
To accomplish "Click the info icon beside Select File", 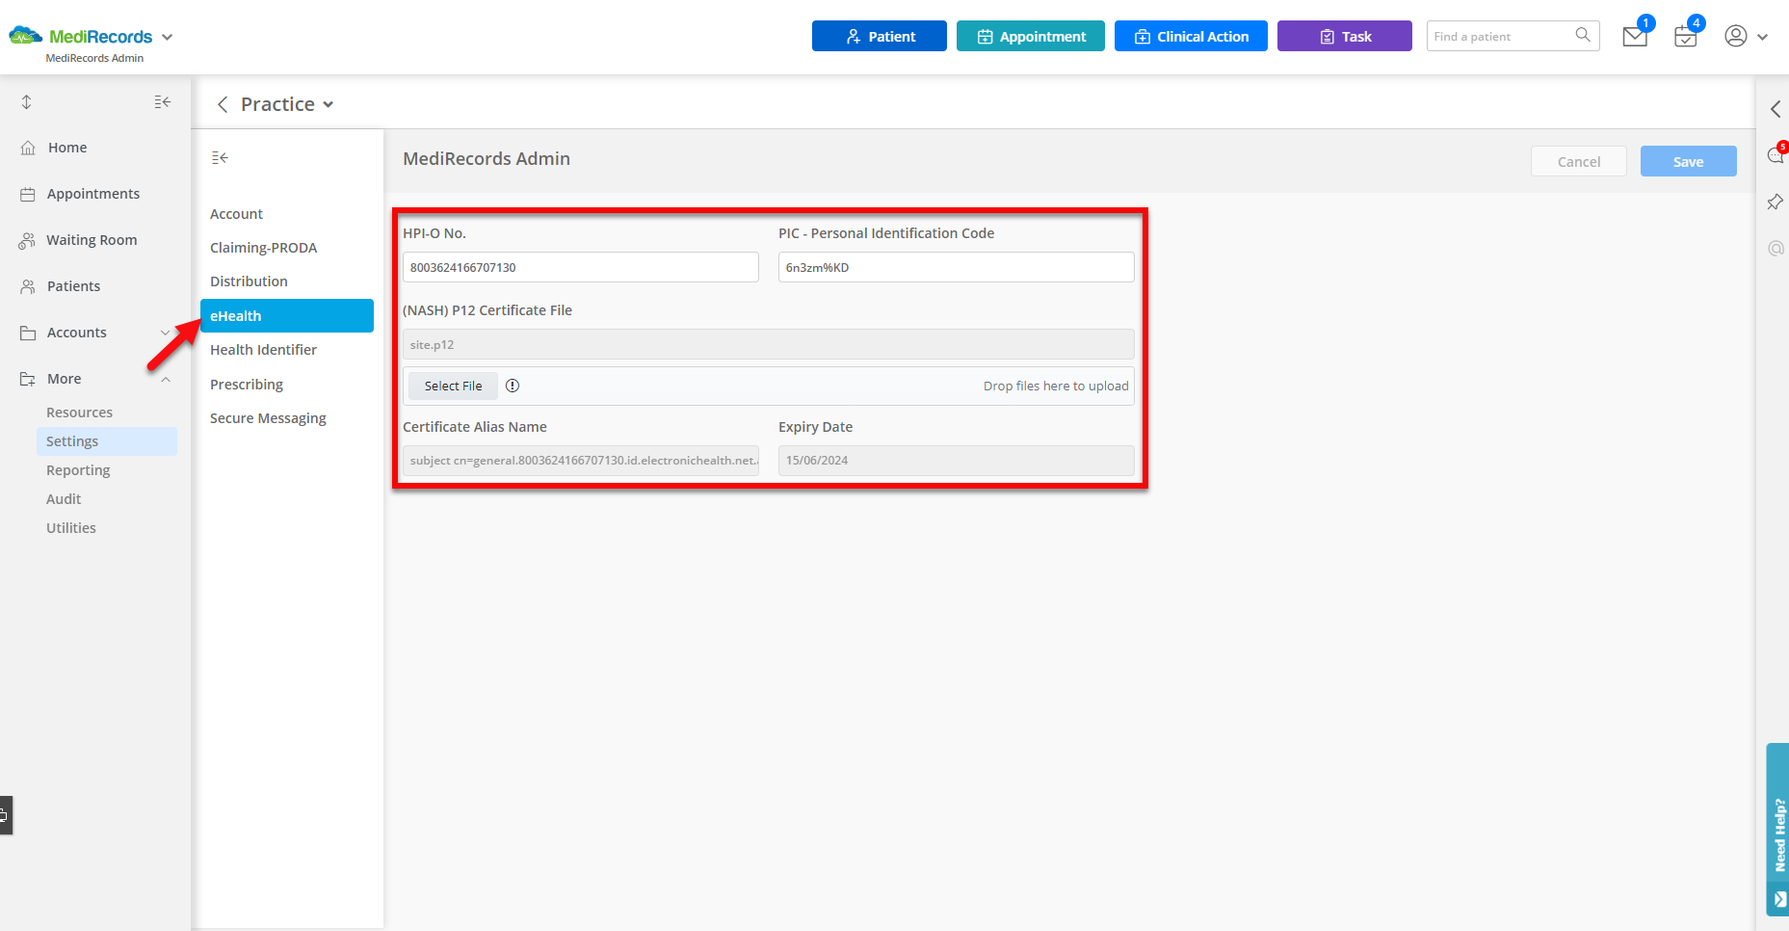I will [x=513, y=386].
